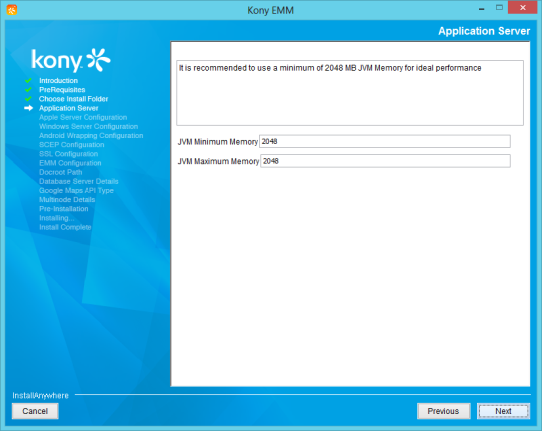The width and height of the screenshot is (542, 431).
Task: Click green checkmark beside Choose Install Folder
Action: point(28,99)
